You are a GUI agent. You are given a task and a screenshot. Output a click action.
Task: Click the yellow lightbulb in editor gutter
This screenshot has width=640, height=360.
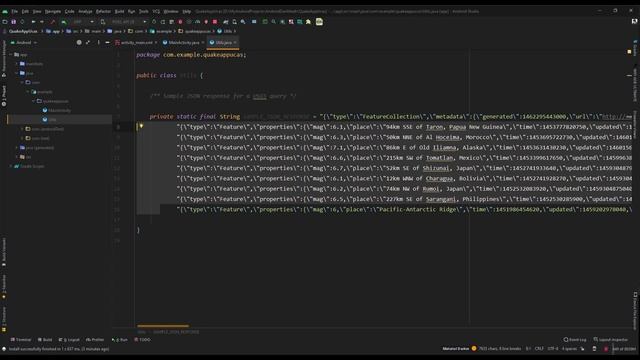coord(141,126)
